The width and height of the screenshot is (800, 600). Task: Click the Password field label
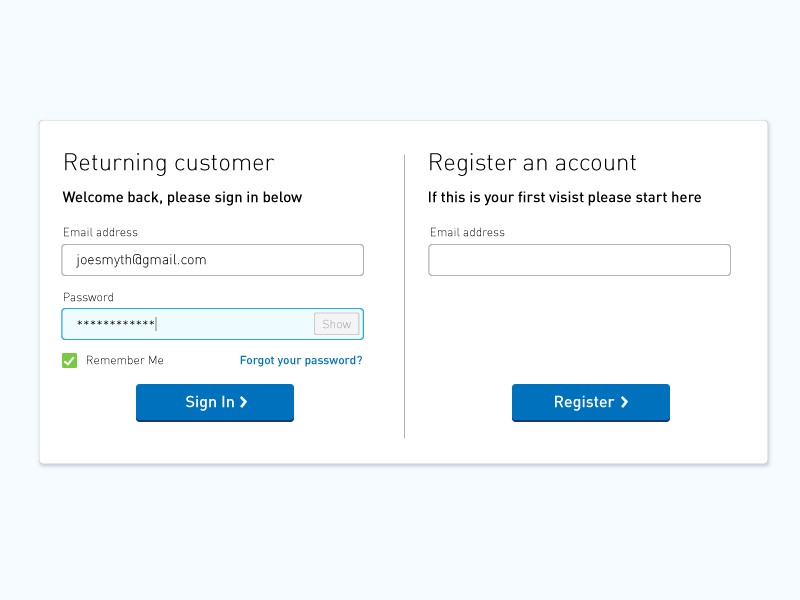88,297
